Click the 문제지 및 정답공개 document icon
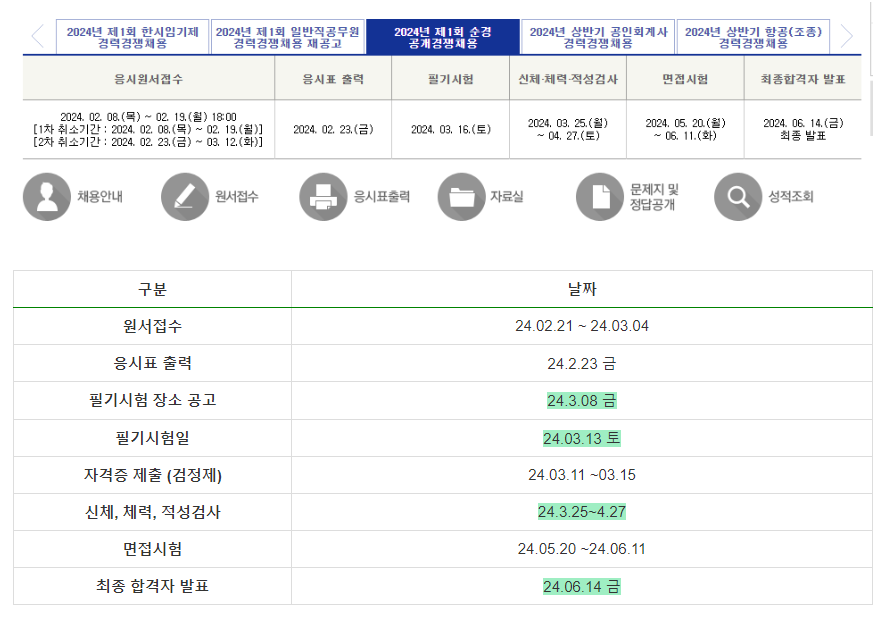The image size is (896, 628). tap(600, 197)
